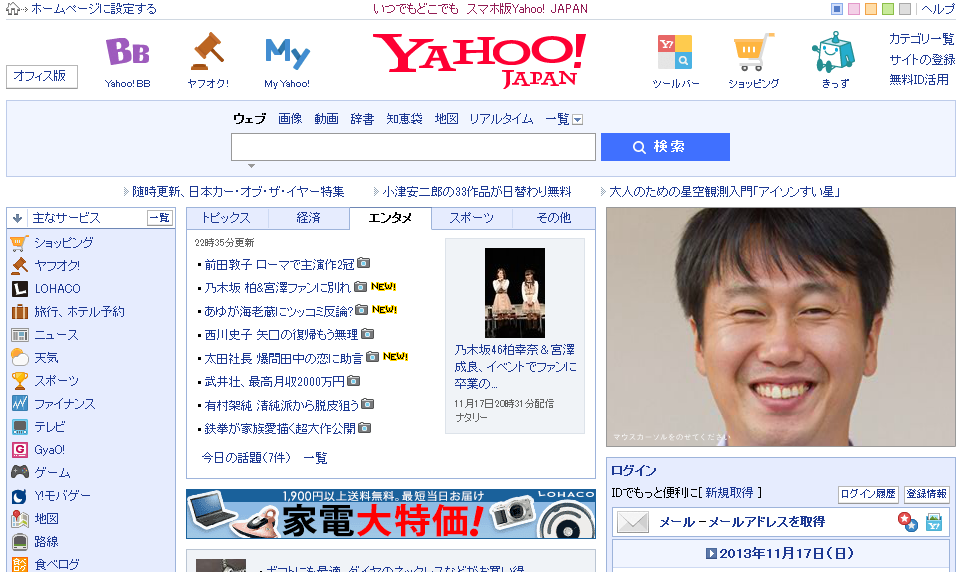Click the 旅行、ホテル予約 suitcase icon
This screenshot has width=962, height=572.
(20, 312)
